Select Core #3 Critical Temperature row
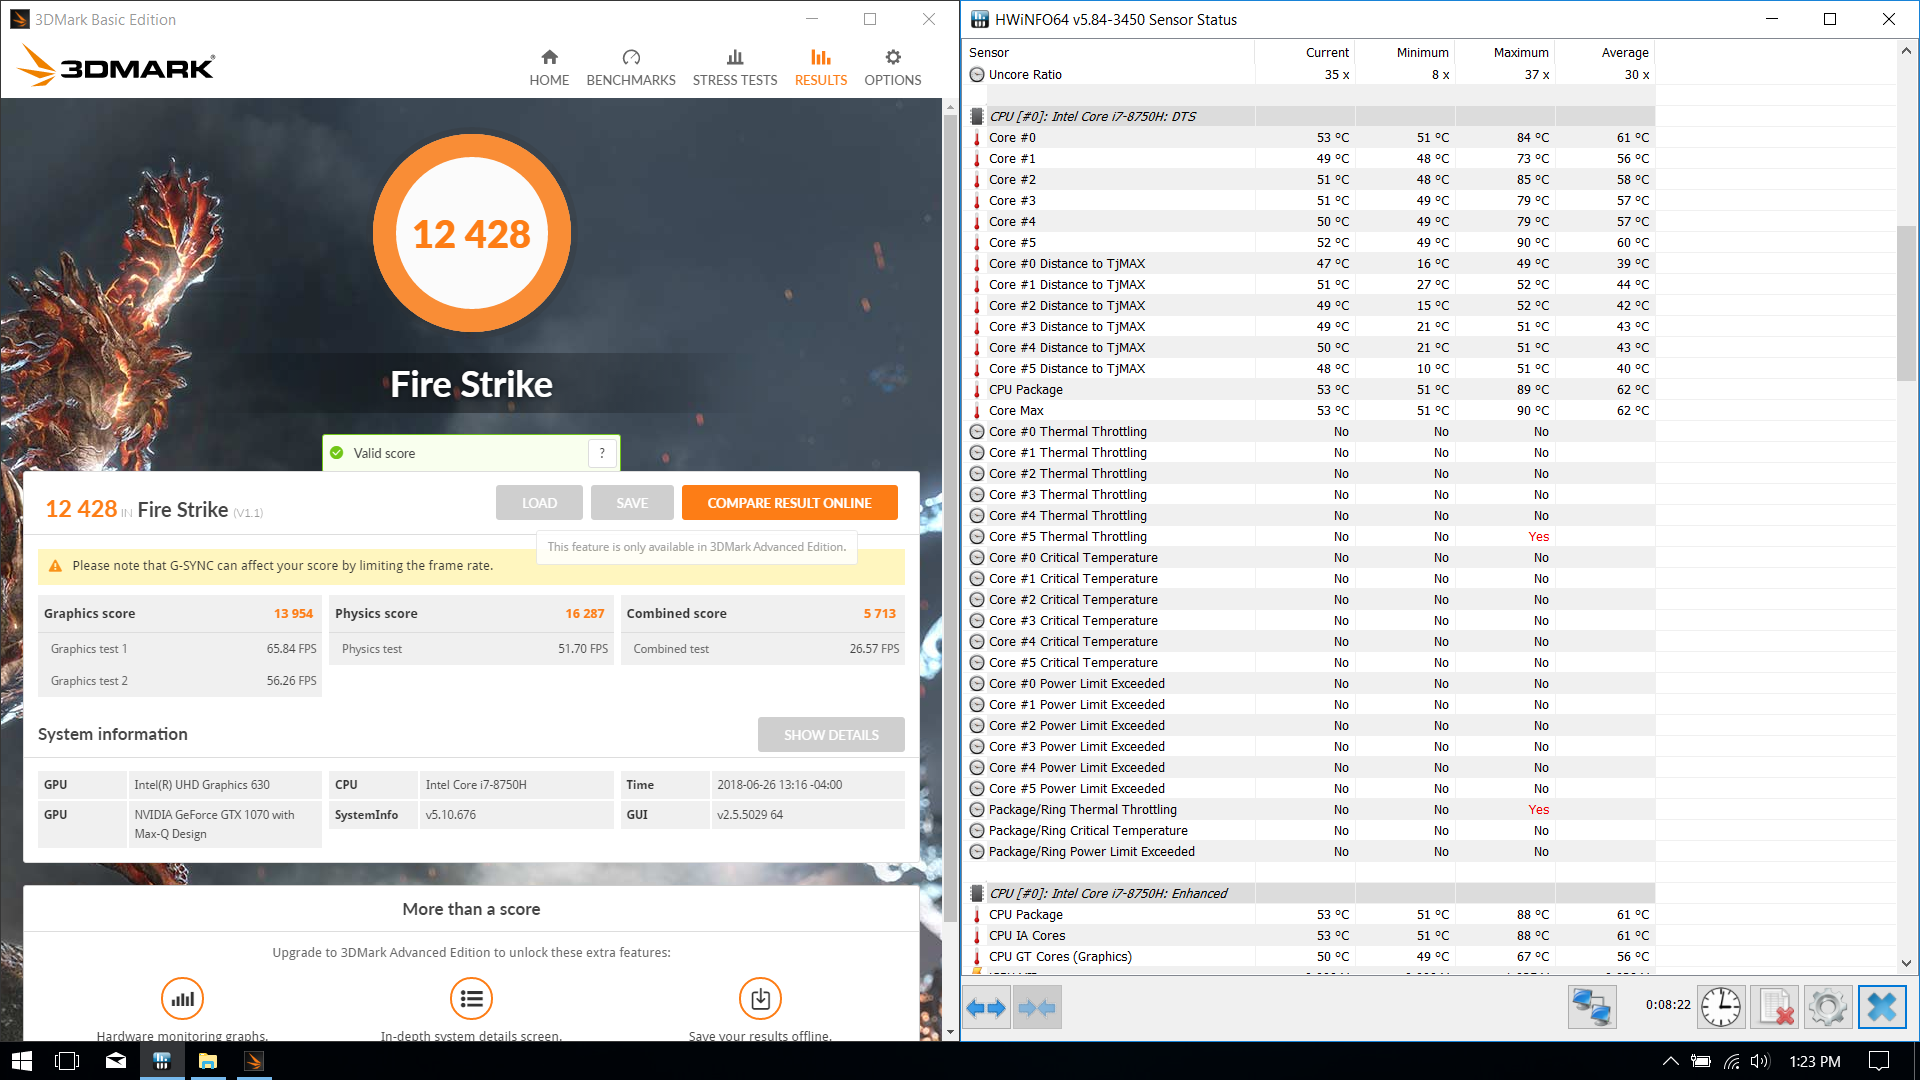This screenshot has height=1080, width=1920. (x=1311, y=621)
